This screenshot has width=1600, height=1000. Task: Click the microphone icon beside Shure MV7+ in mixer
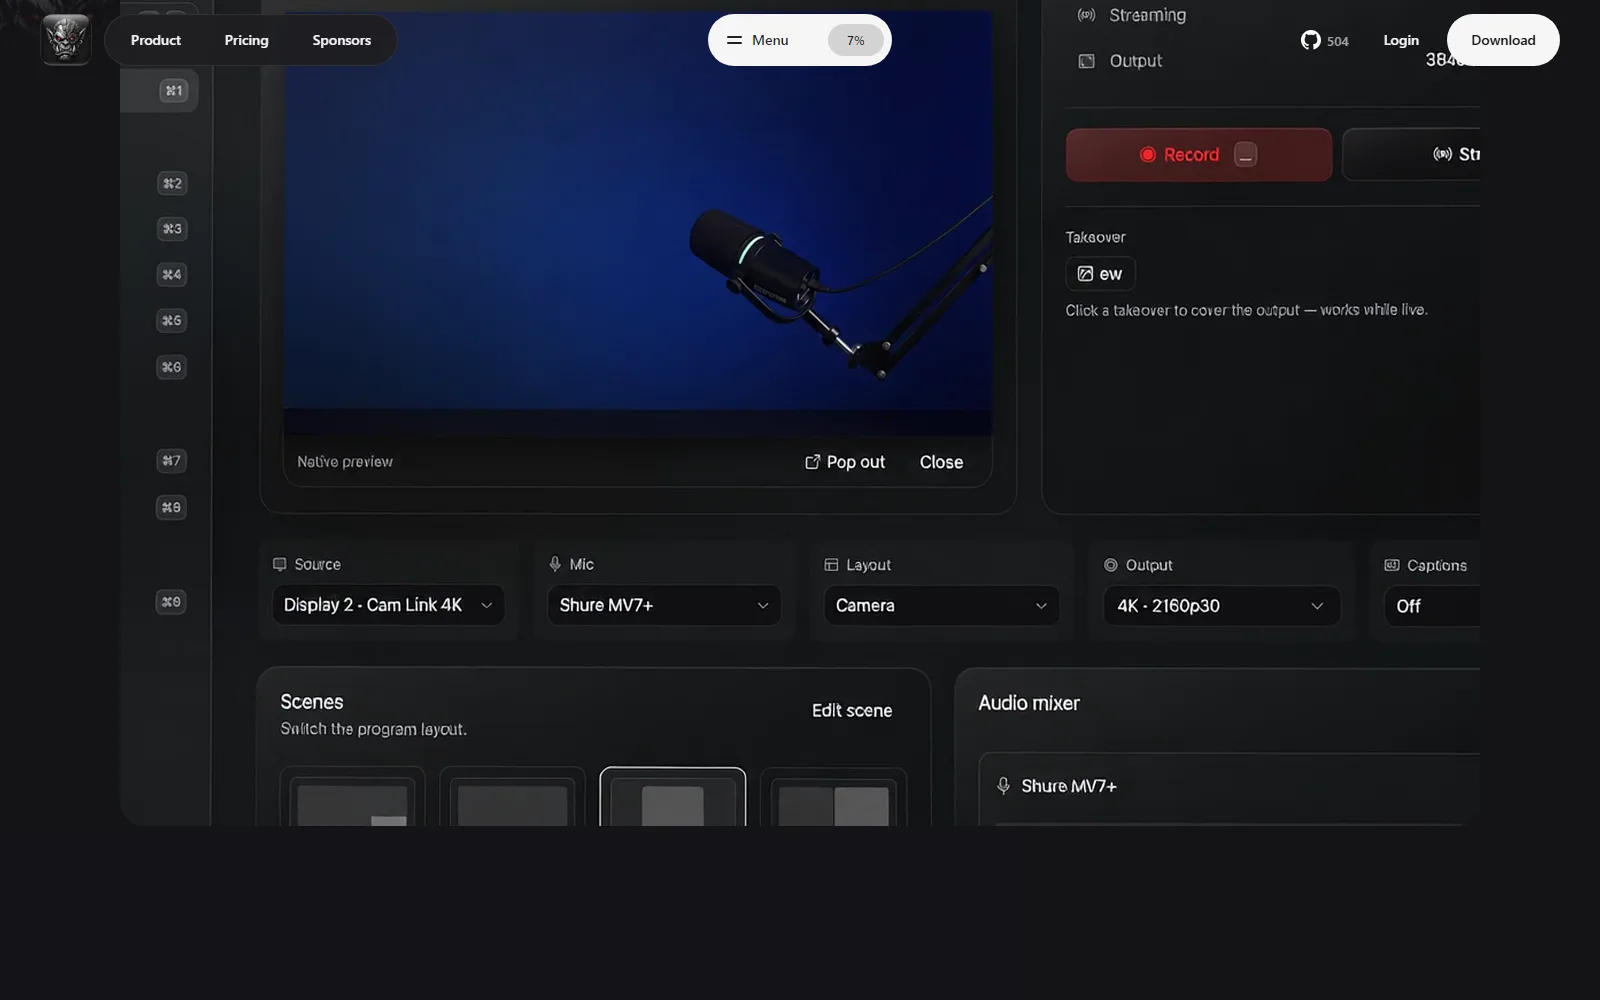pyautogui.click(x=1003, y=786)
